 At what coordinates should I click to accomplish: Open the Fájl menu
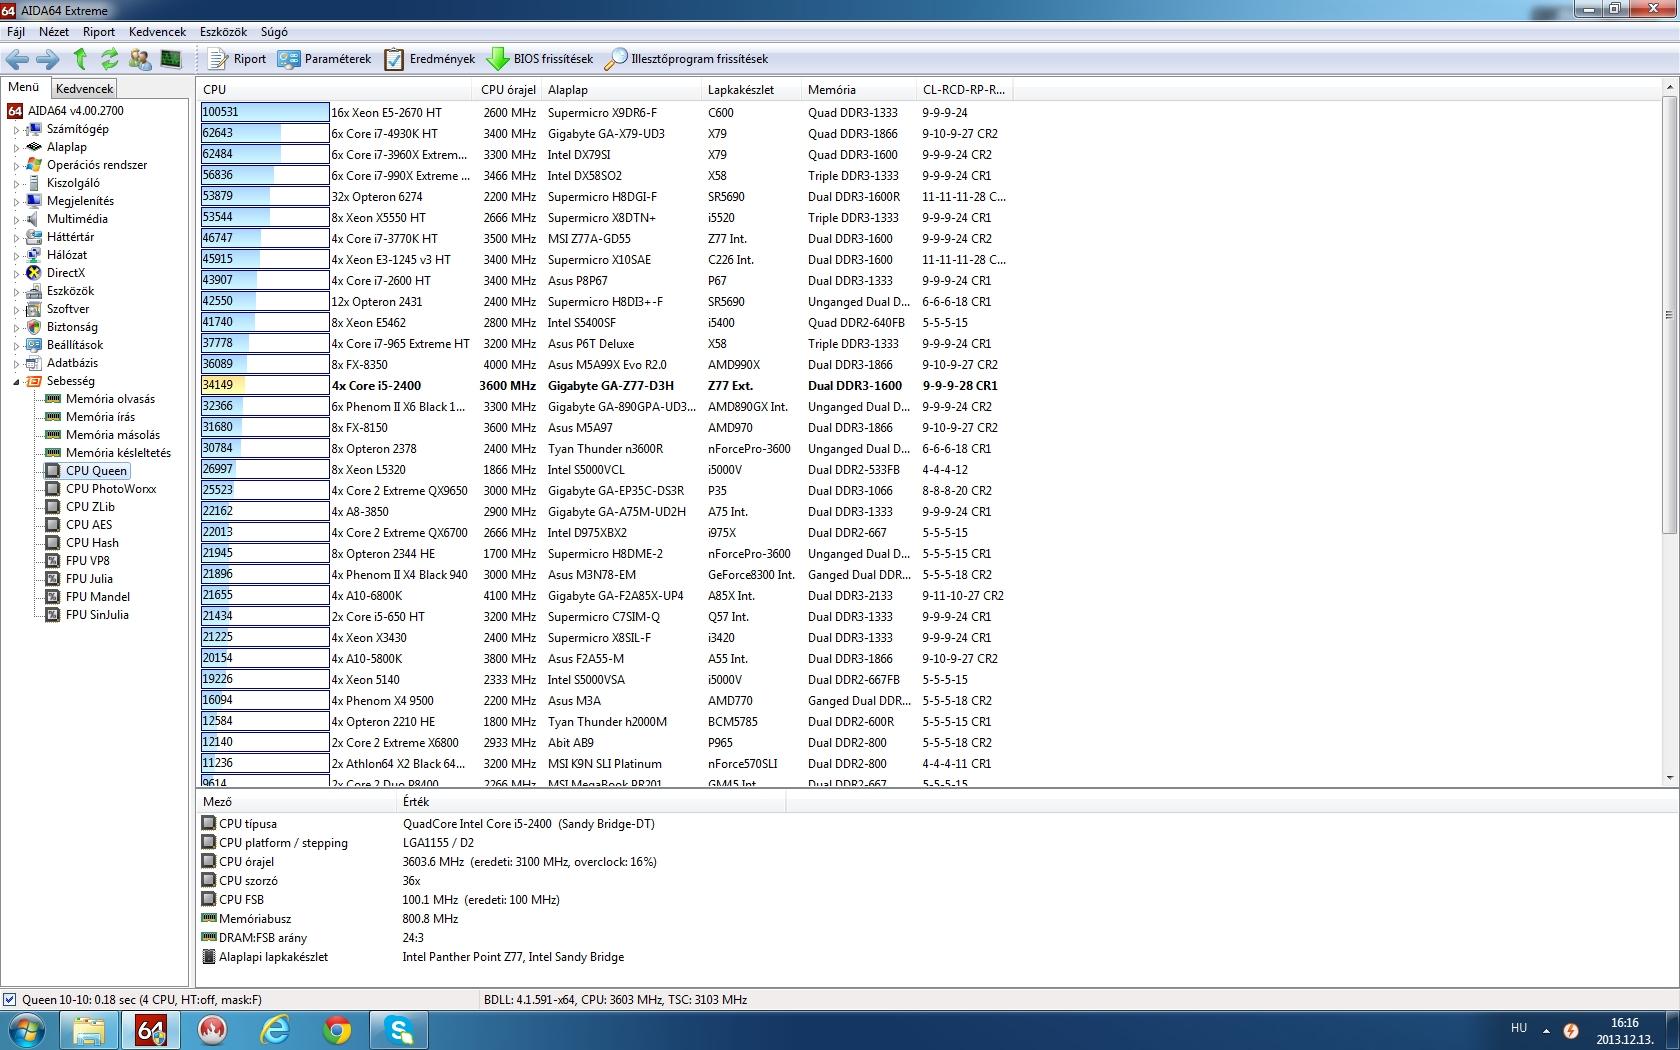pyautogui.click(x=16, y=32)
